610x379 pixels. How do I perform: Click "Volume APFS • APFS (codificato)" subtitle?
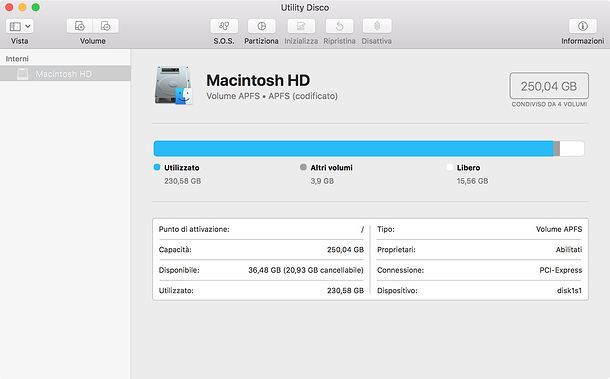(x=272, y=96)
